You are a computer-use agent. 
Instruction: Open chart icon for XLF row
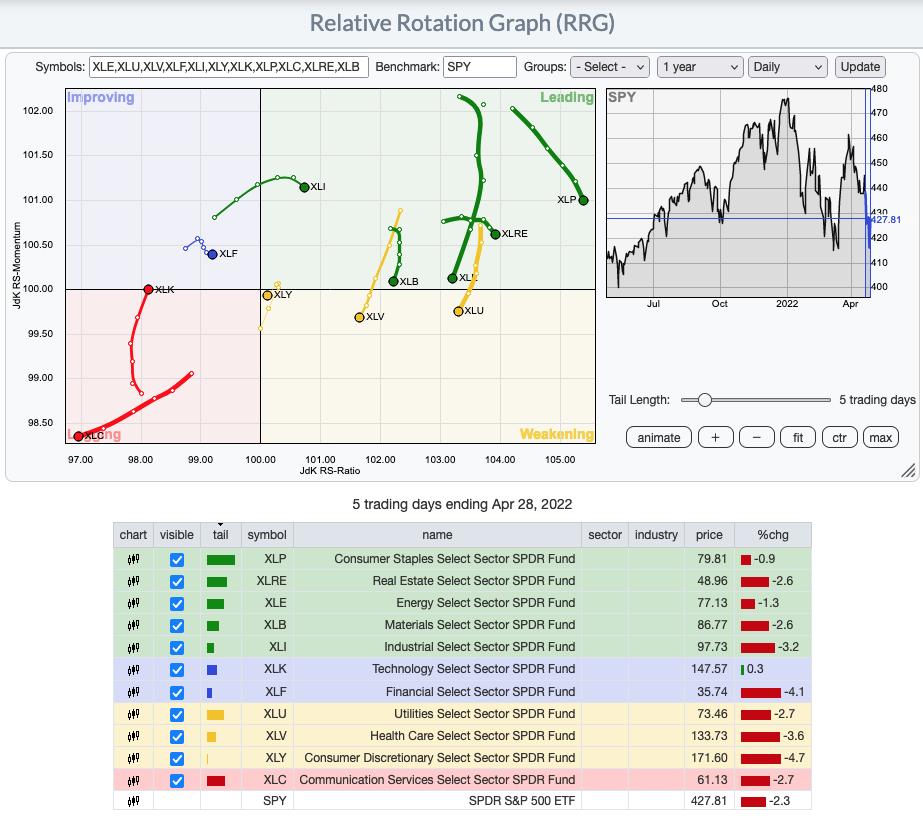(x=134, y=692)
